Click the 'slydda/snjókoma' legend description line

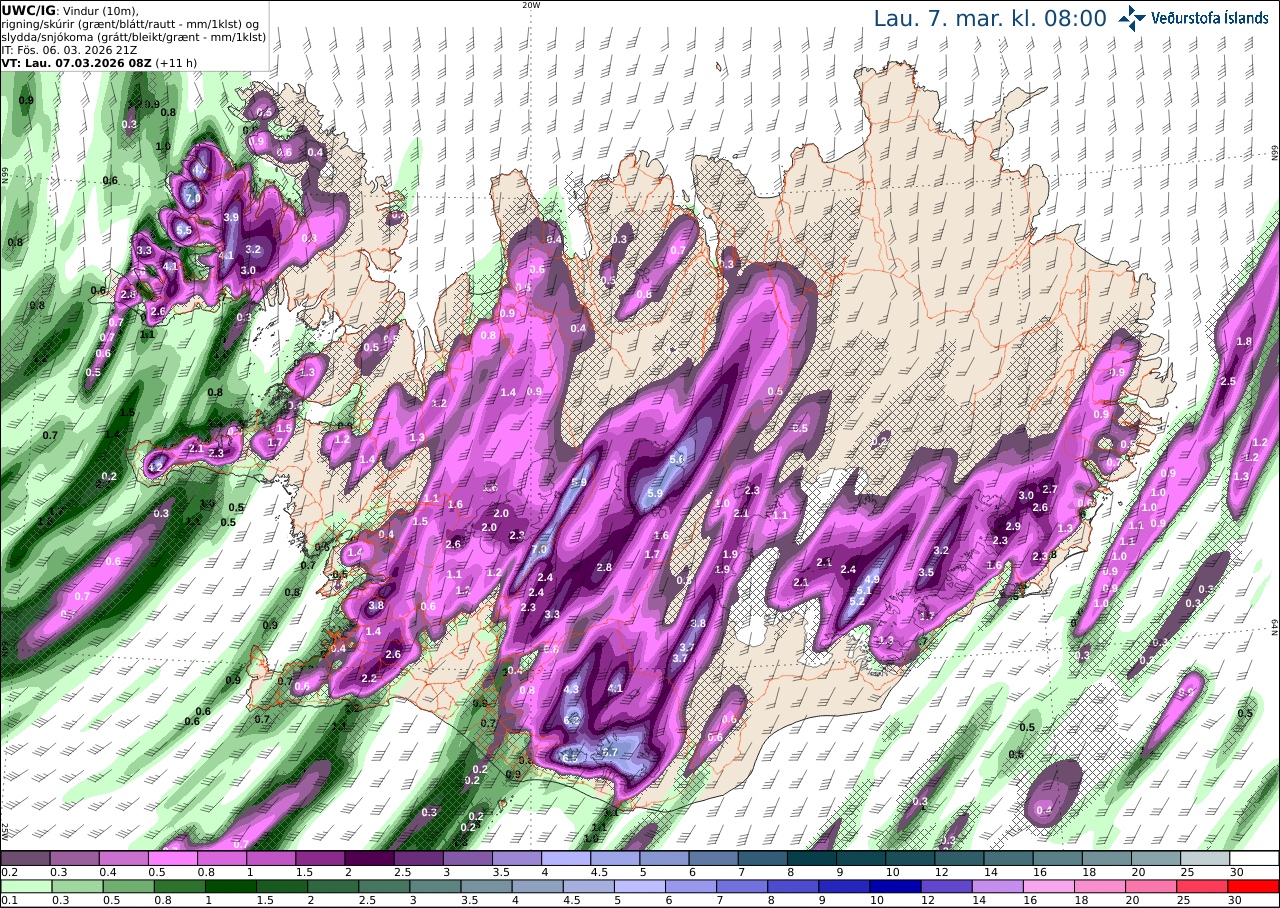pyautogui.click(x=133, y=36)
